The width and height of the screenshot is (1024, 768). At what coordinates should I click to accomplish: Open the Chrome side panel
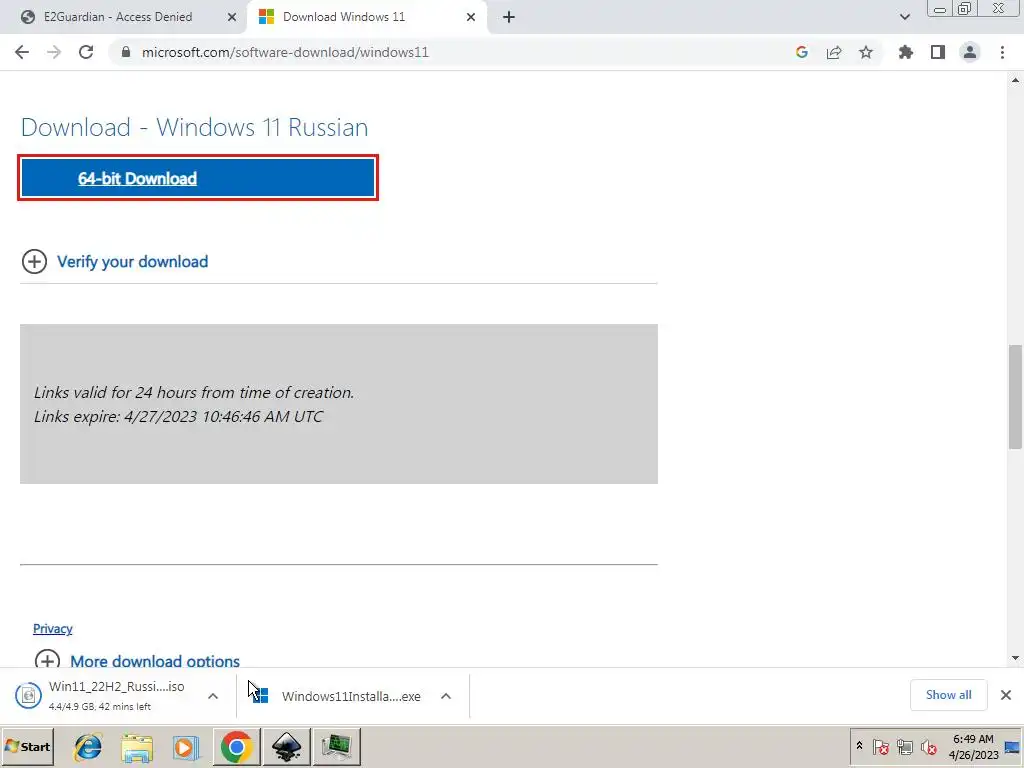coord(938,52)
